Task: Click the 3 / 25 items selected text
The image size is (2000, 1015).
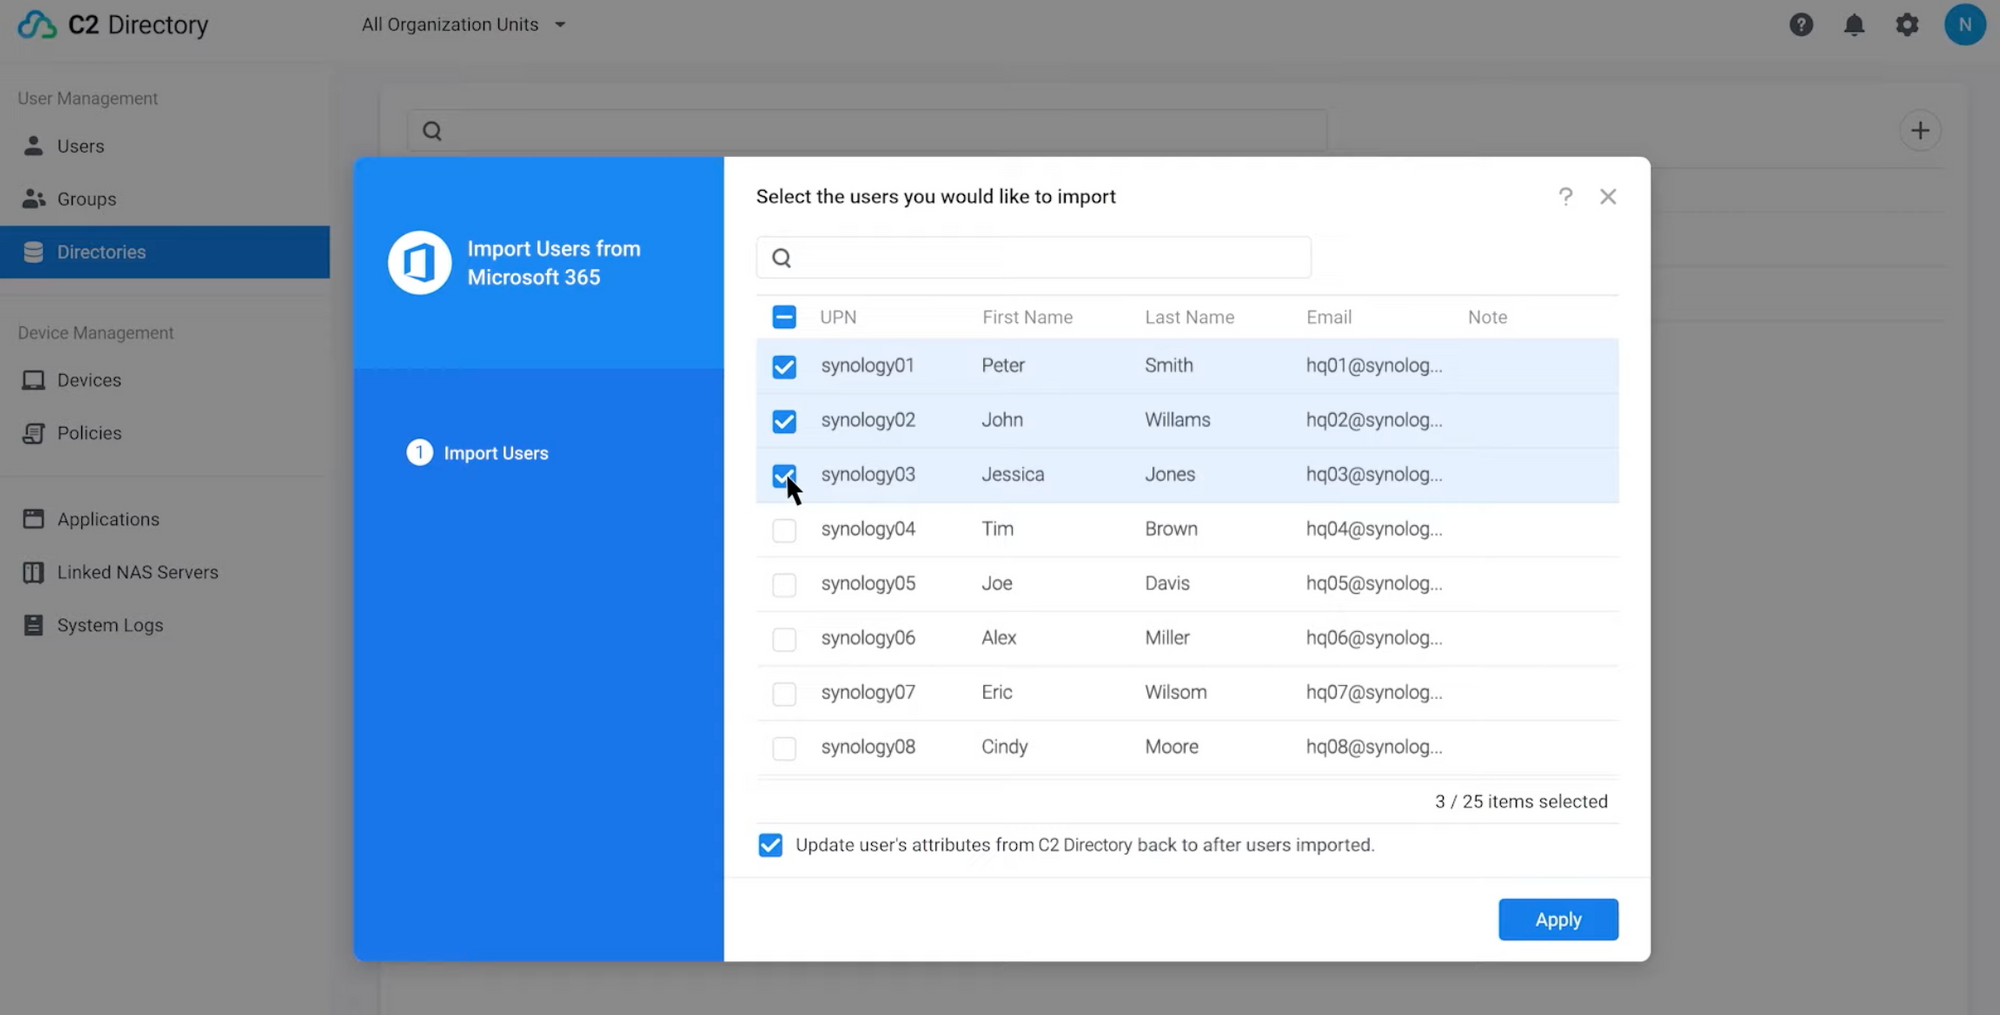Action: click(1521, 802)
